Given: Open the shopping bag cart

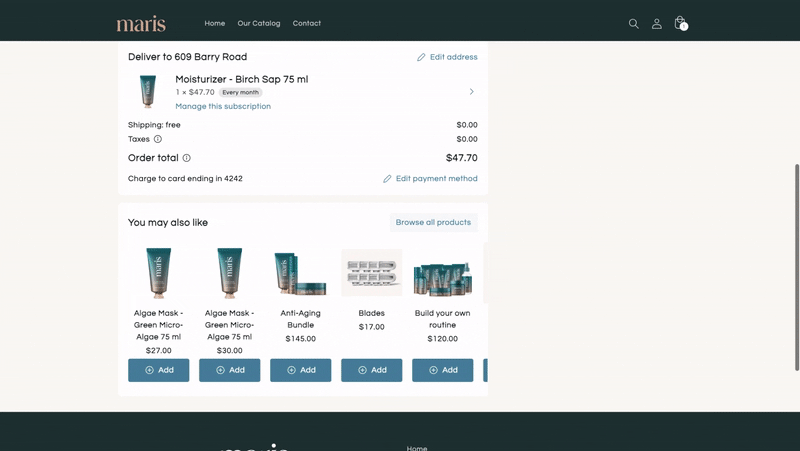Looking at the screenshot, I should pyautogui.click(x=680, y=23).
